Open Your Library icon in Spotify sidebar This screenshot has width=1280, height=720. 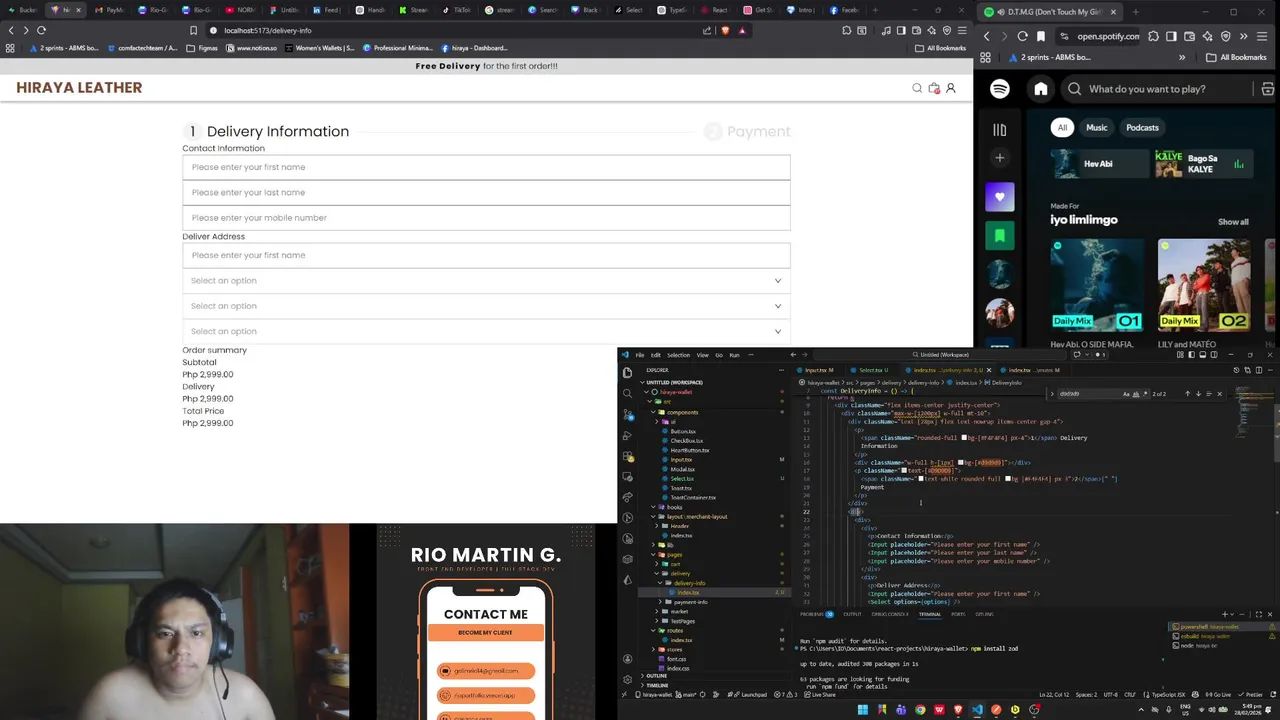click(x=999, y=129)
